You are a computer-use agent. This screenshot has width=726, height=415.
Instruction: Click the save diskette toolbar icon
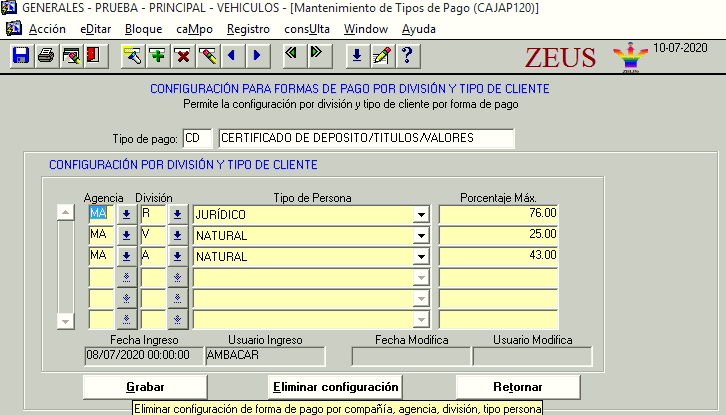coord(20,55)
